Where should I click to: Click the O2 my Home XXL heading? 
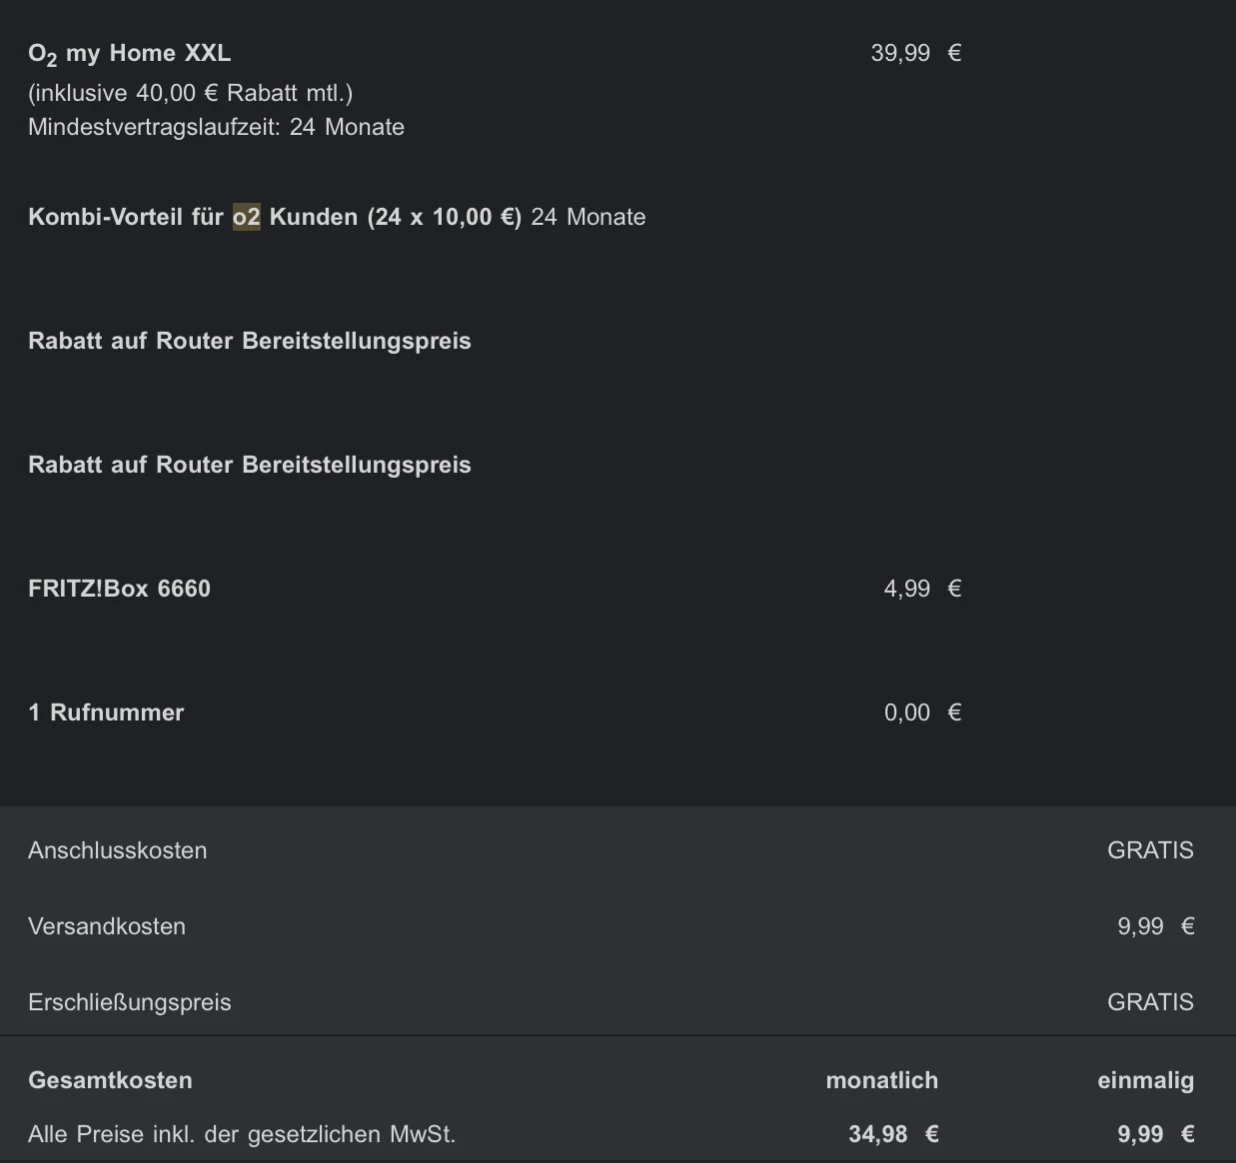click(129, 54)
